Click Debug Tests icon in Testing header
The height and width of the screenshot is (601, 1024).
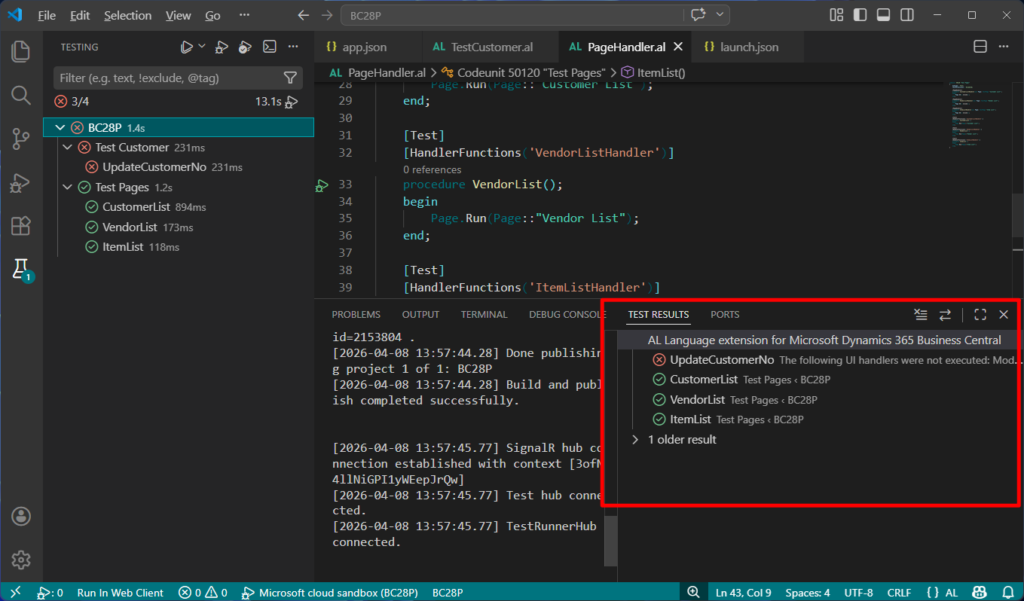click(221, 47)
